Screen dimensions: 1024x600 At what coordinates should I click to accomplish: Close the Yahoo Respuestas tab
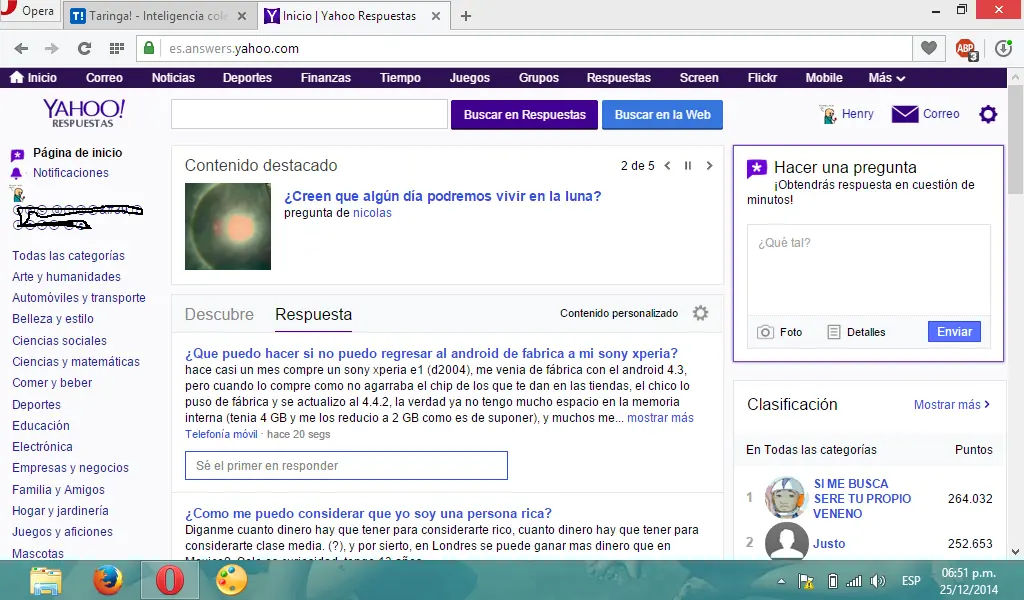(436, 16)
